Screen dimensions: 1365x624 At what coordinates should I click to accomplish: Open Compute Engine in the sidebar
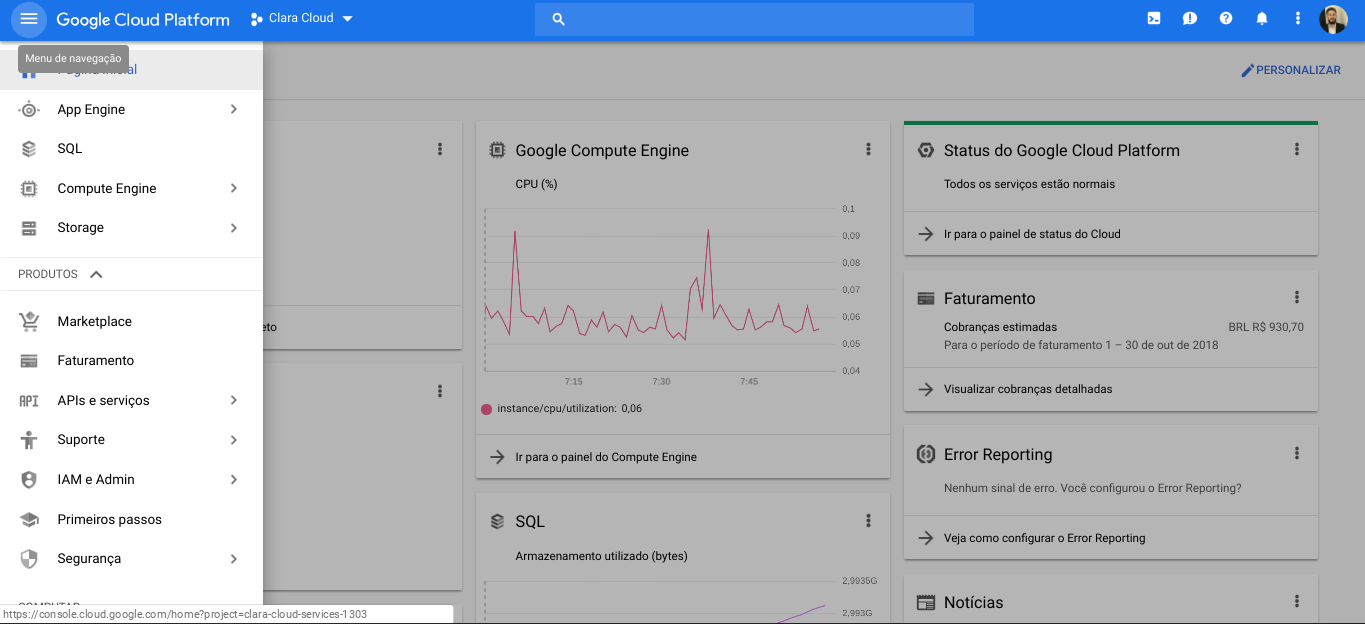pos(131,188)
